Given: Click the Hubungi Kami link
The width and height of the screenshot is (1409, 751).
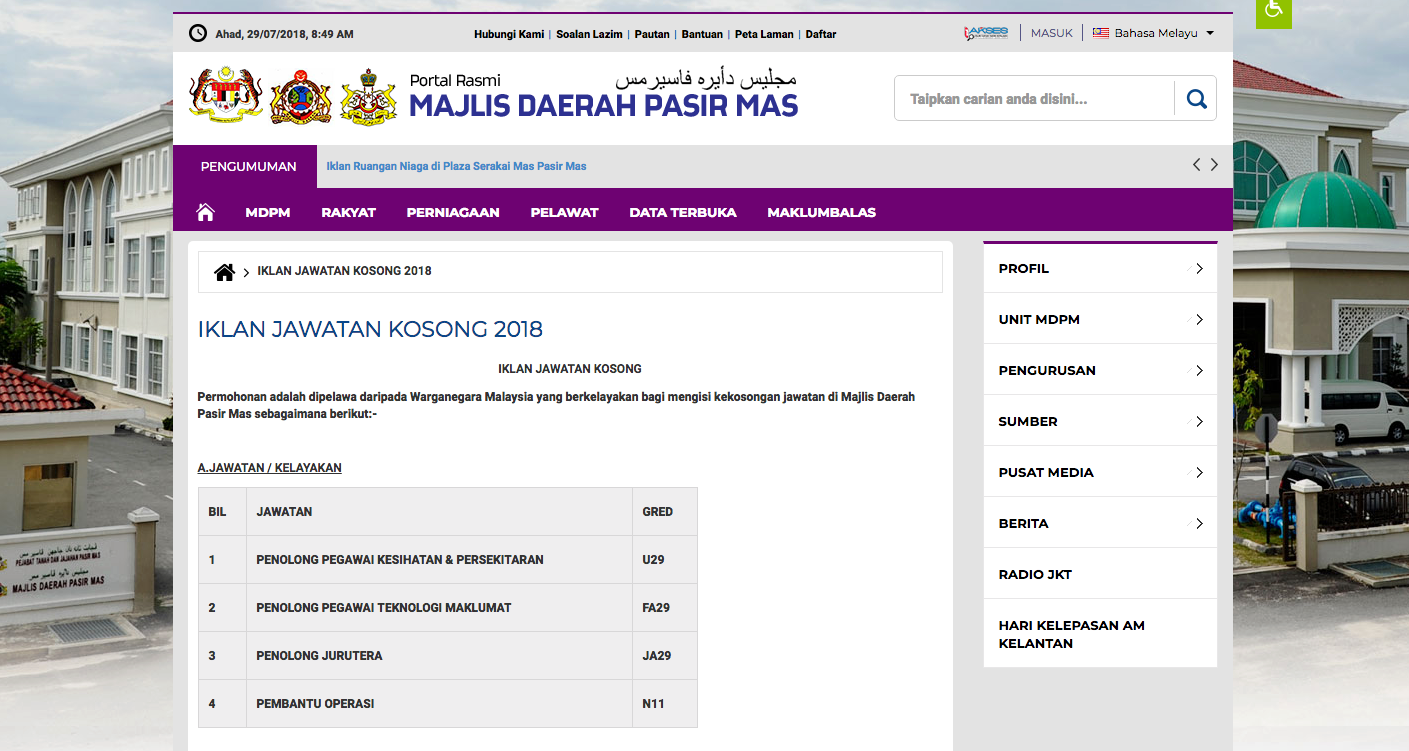Looking at the screenshot, I should click(509, 34).
